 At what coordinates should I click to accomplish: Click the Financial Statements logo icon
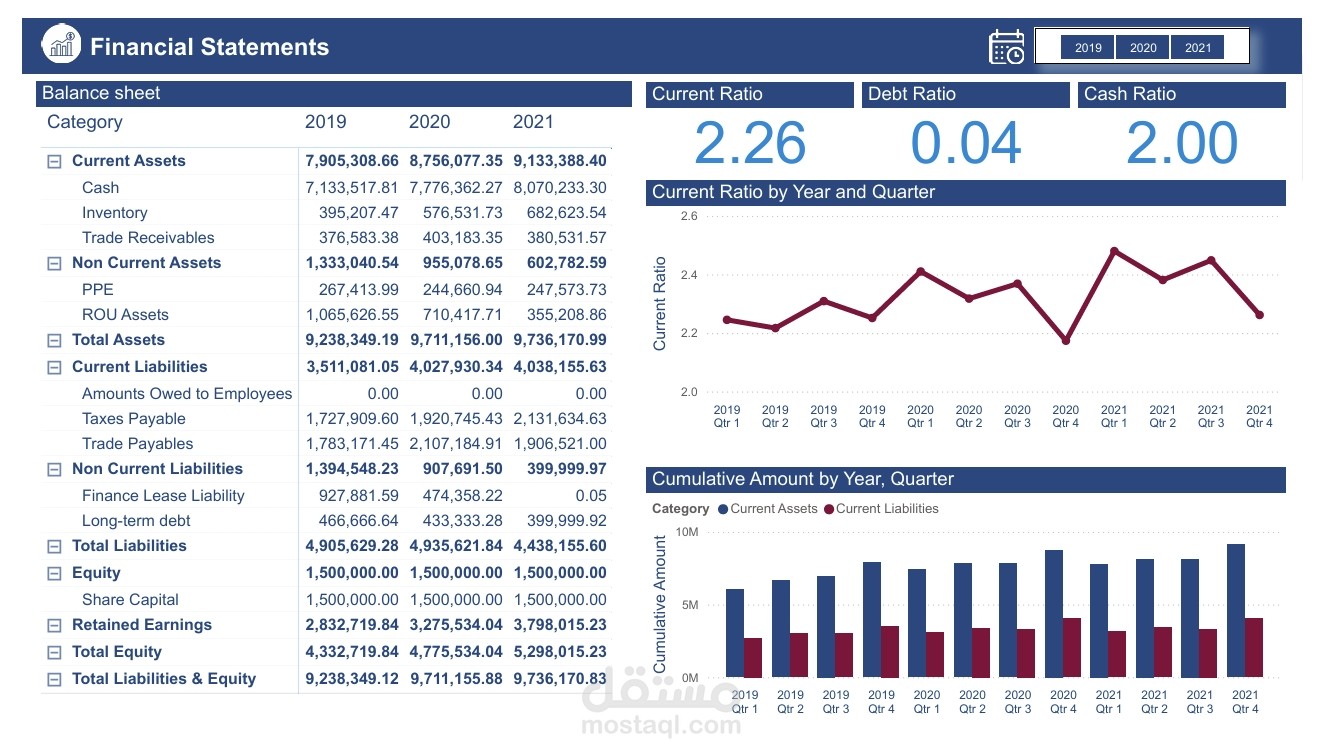(x=62, y=44)
